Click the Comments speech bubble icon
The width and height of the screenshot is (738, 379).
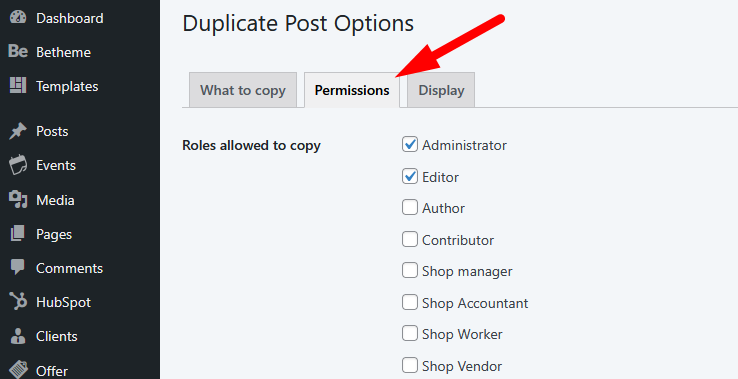(18, 267)
